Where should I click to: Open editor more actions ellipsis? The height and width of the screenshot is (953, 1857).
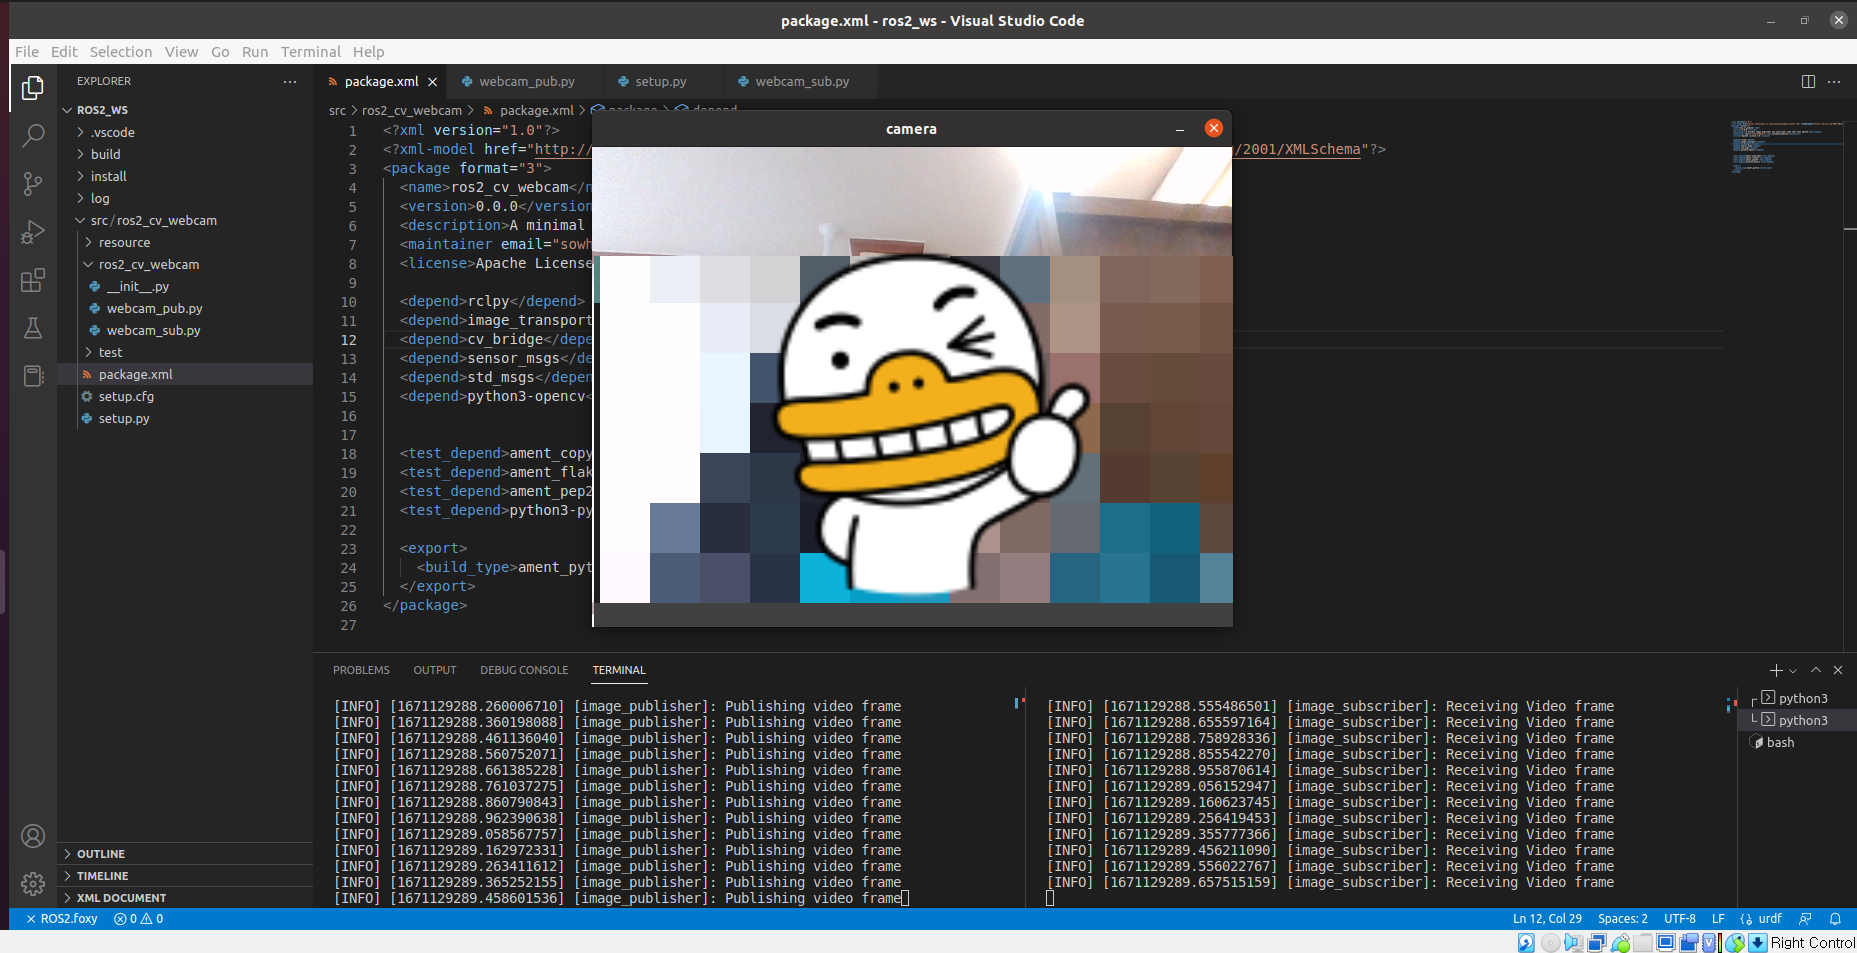(x=1834, y=82)
